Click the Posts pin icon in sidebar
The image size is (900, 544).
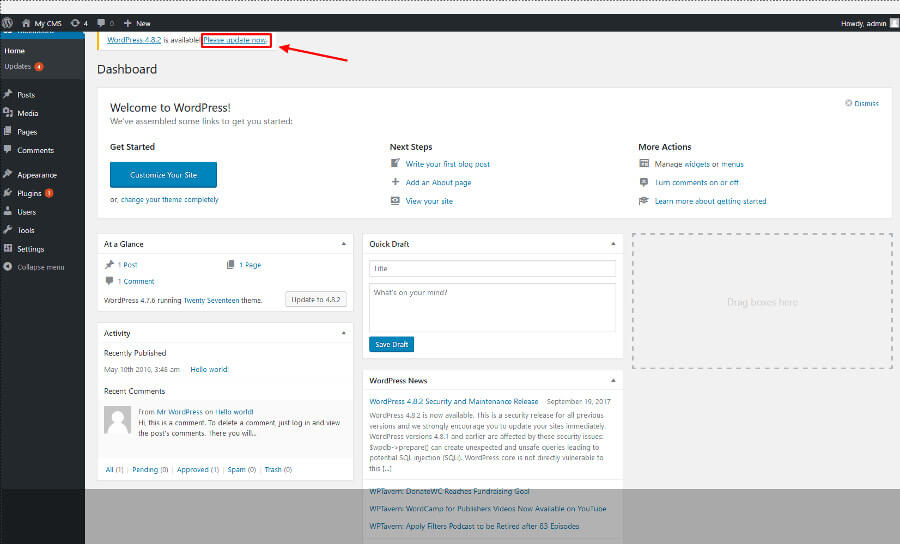[7, 94]
